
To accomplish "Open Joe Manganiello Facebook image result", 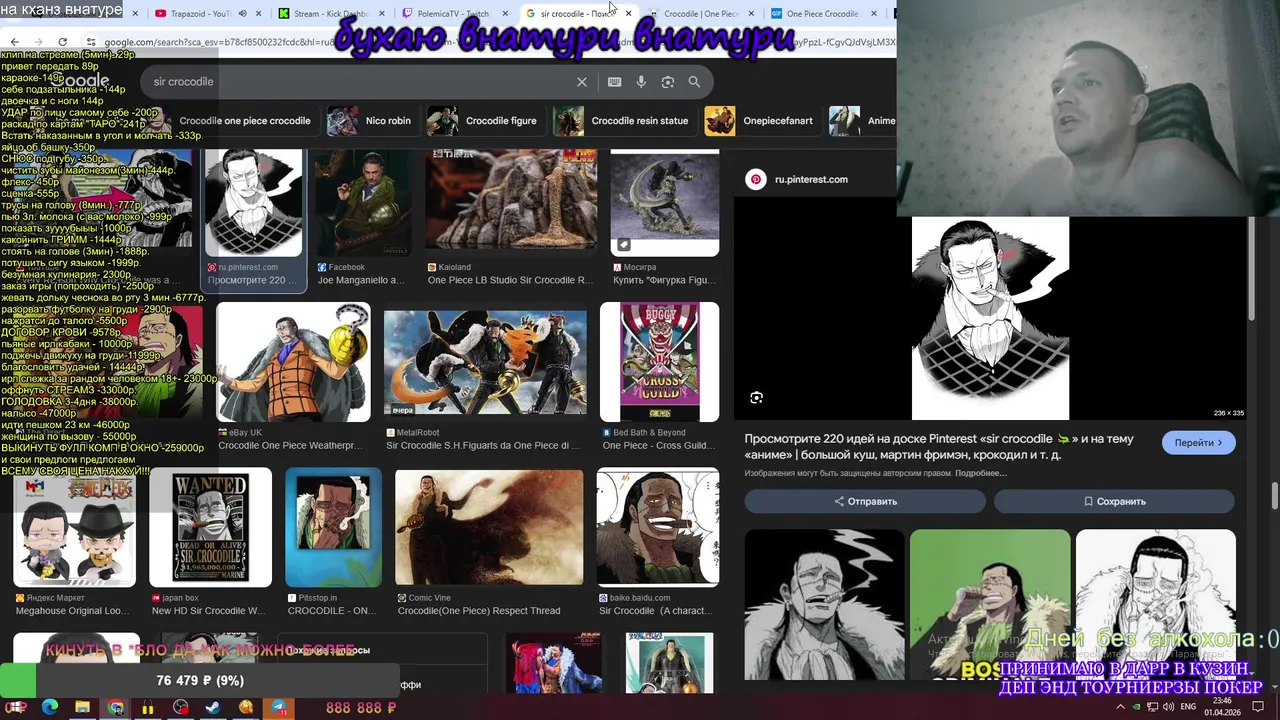I will tap(363, 203).
